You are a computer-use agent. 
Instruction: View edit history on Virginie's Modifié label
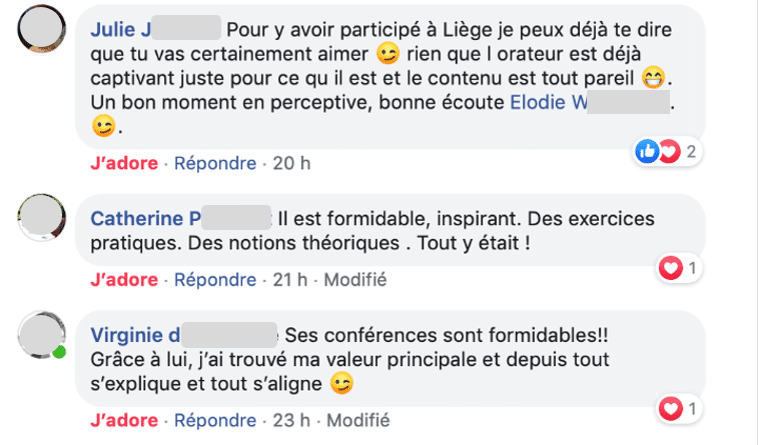click(358, 420)
